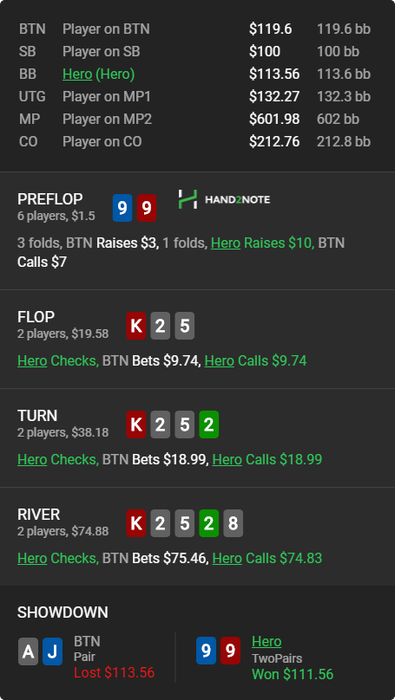Click the red K card on the flop
Viewport: 395px width, 700px height.
pos(136,326)
